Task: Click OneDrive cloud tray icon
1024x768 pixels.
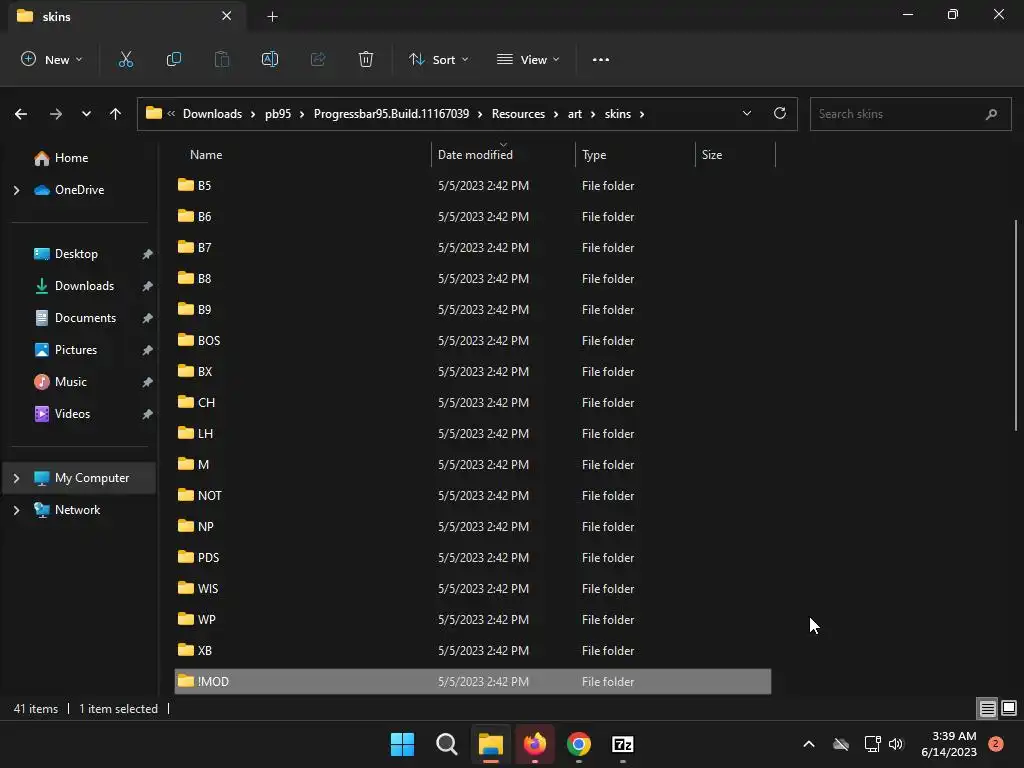Action: [x=841, y=744]
